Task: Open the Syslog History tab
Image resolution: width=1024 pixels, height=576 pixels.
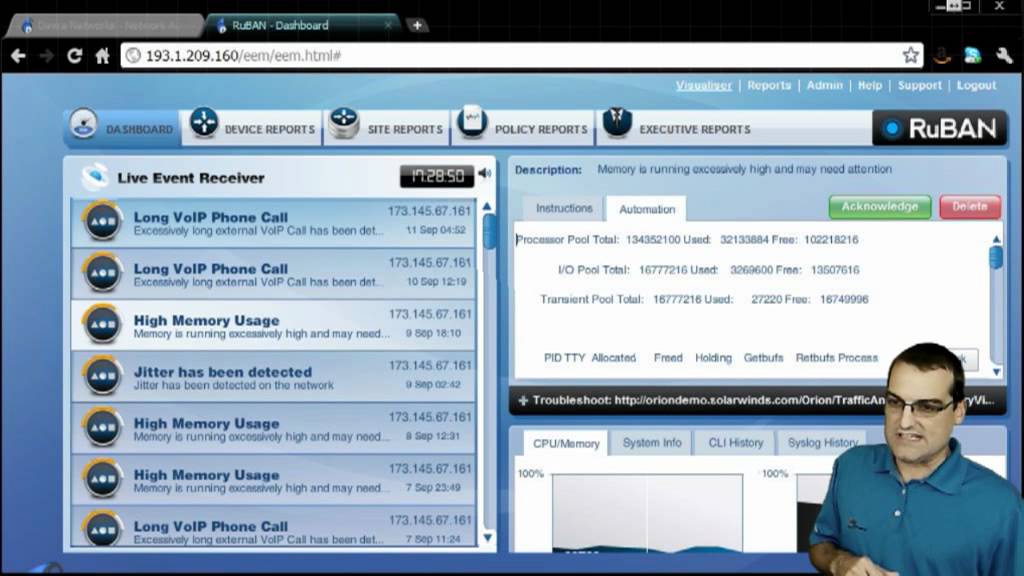Action: coord(823,443)
